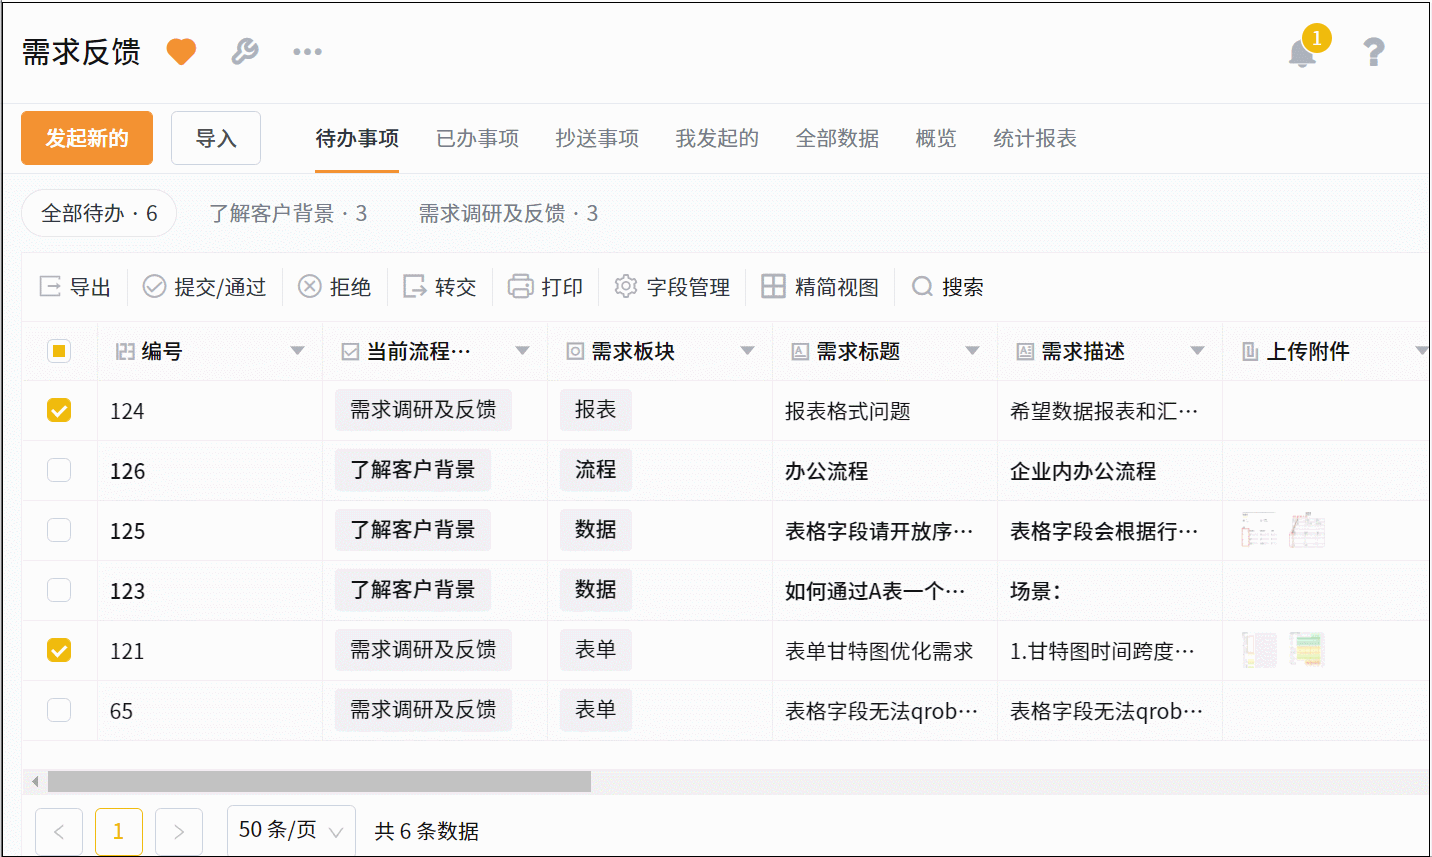Open second attachment thumbnail in row 125
1432x857 pixels.
(x=1307, y=530)
